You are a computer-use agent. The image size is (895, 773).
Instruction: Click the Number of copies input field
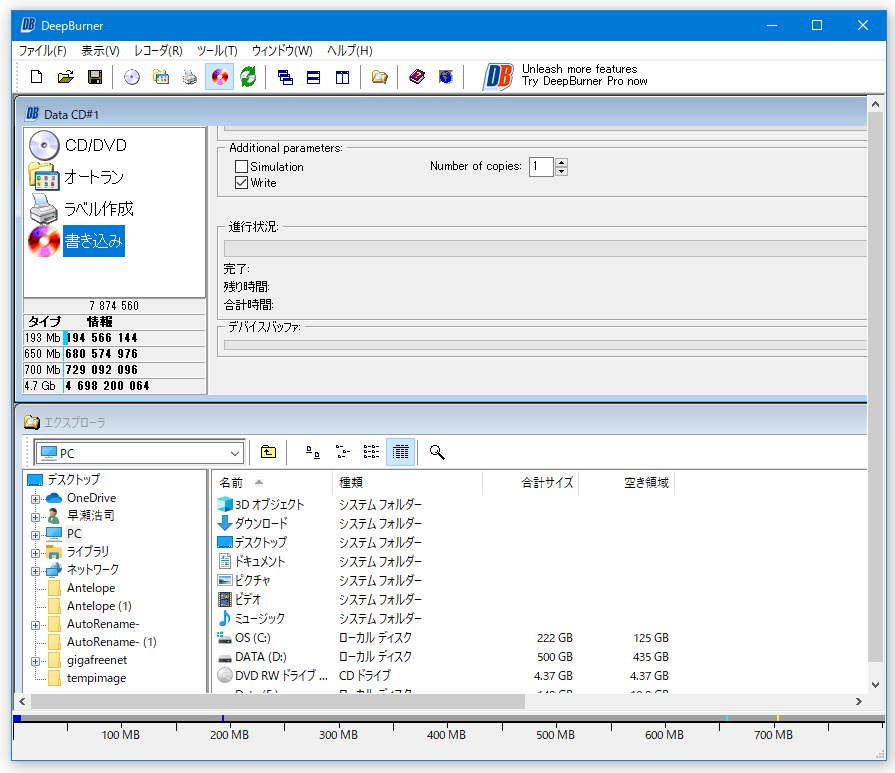pos(541,167)
